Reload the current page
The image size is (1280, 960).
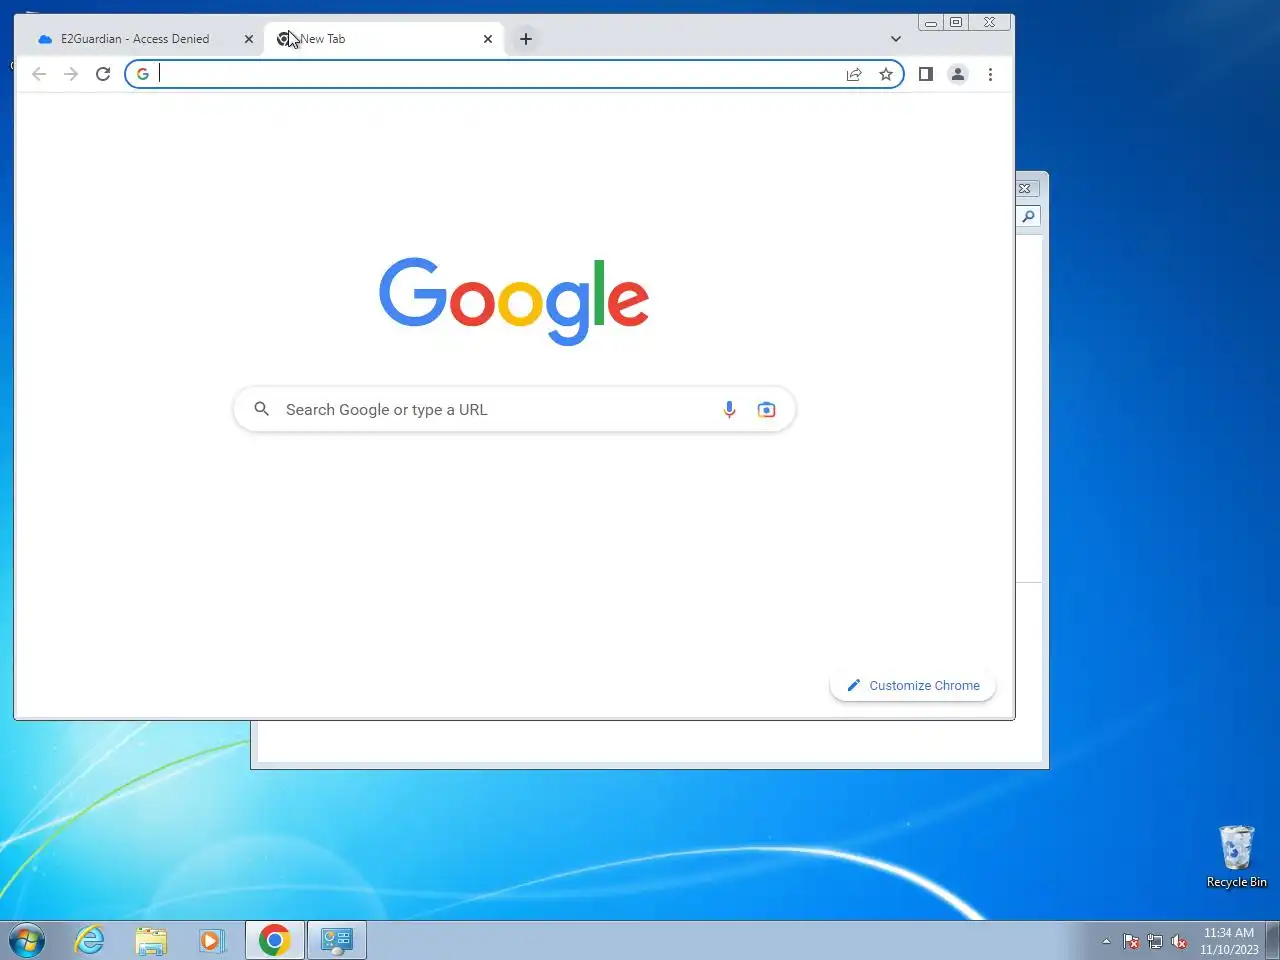coord(103,74)
